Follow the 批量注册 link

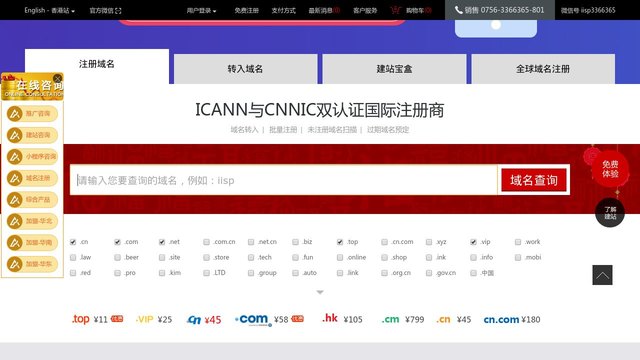(x=283, y=130)
